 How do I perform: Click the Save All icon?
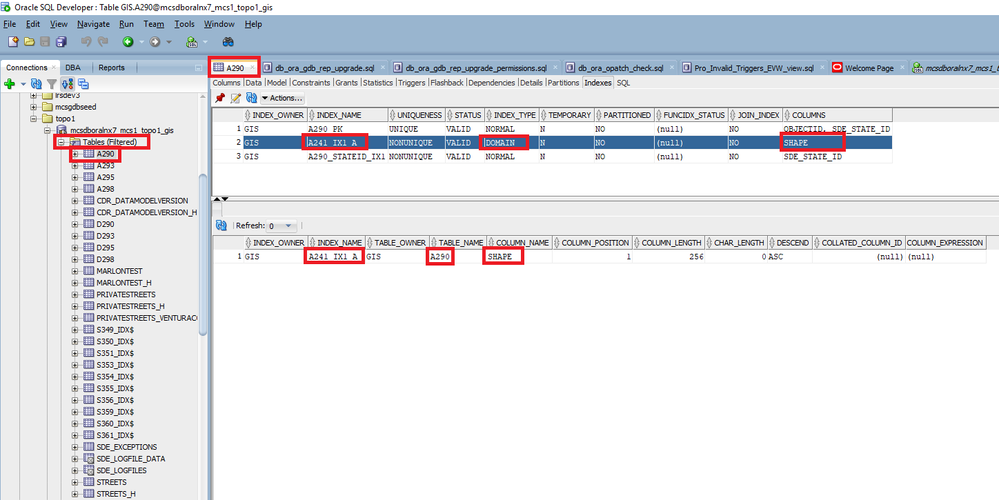click(x=61, y=42)
